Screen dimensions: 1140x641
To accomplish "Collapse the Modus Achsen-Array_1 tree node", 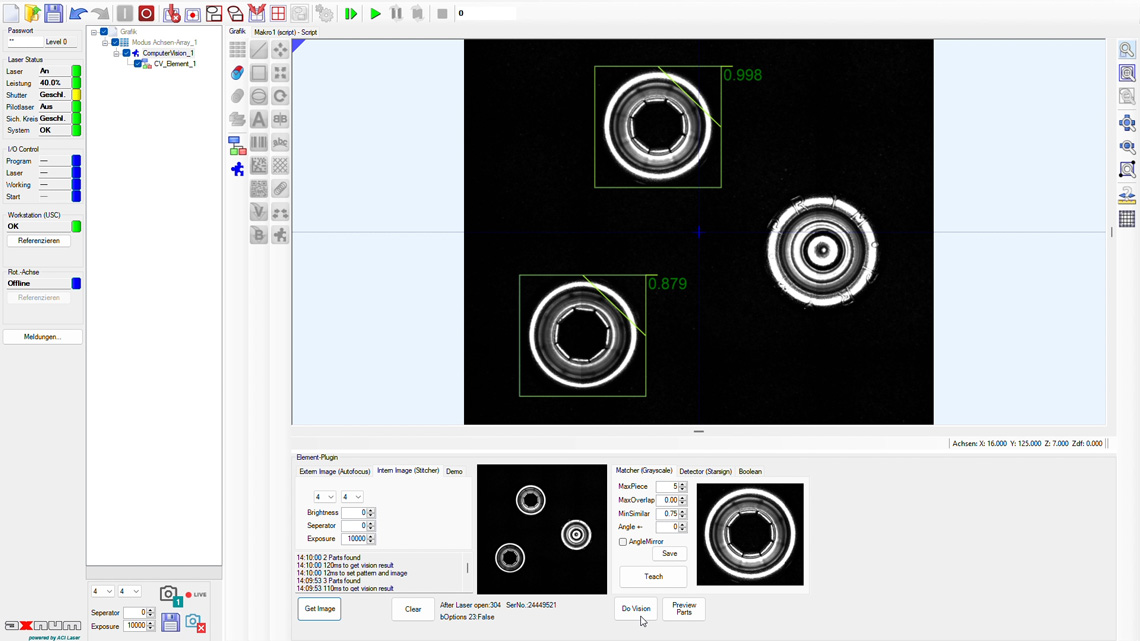I will coord(105,43).
